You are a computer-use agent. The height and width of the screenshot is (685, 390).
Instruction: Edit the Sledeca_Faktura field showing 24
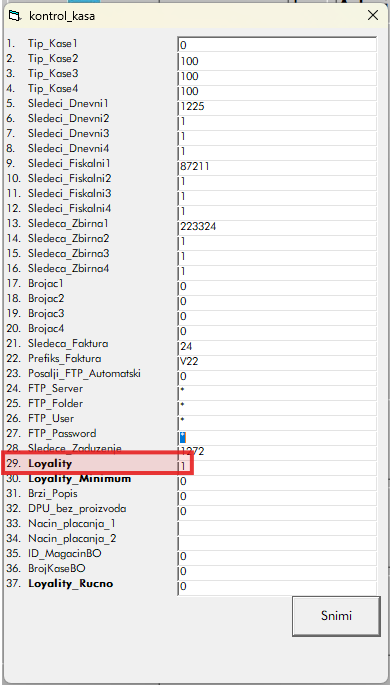(x=277, y=346)
